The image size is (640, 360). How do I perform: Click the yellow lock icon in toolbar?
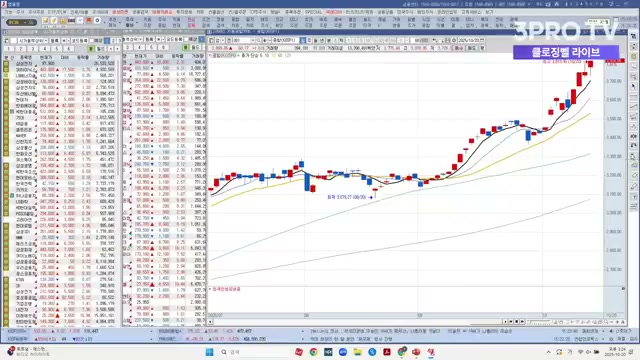pyautogui.click(x=62, y=20)
